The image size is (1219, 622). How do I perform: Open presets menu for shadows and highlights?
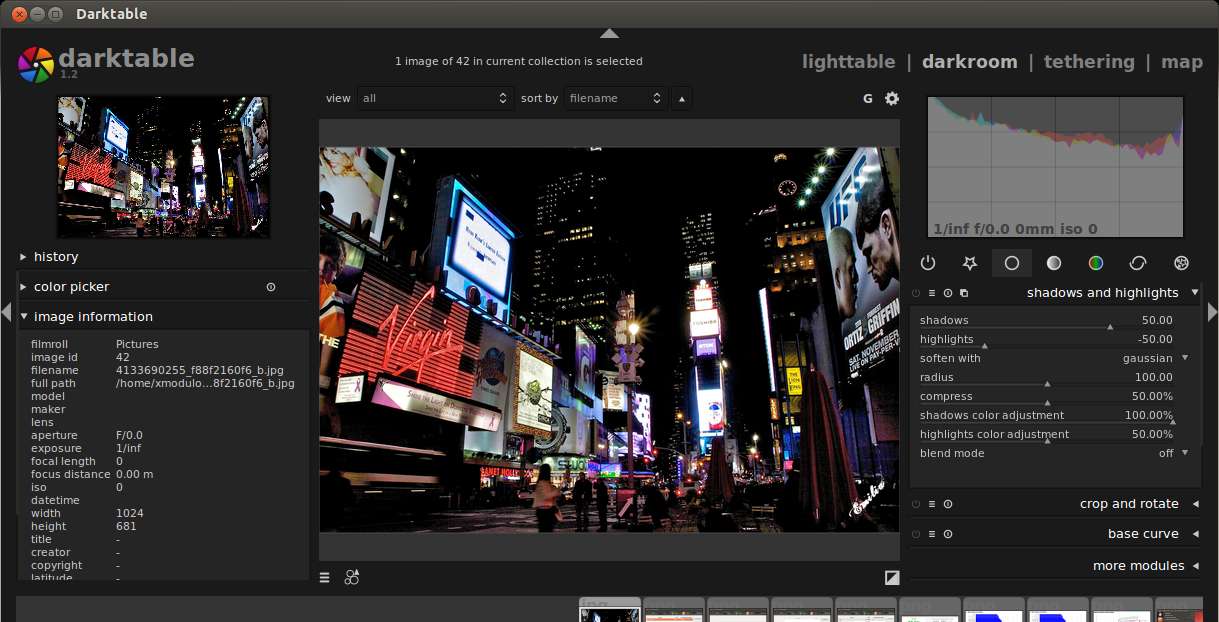[x=932, y=293]
